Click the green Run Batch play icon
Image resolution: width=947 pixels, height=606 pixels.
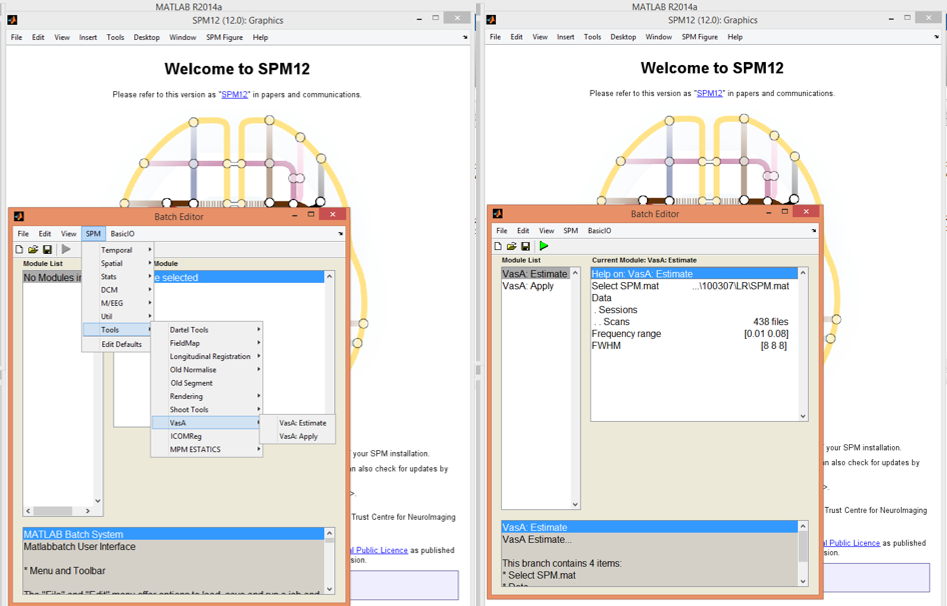click(x=544, y=246)
